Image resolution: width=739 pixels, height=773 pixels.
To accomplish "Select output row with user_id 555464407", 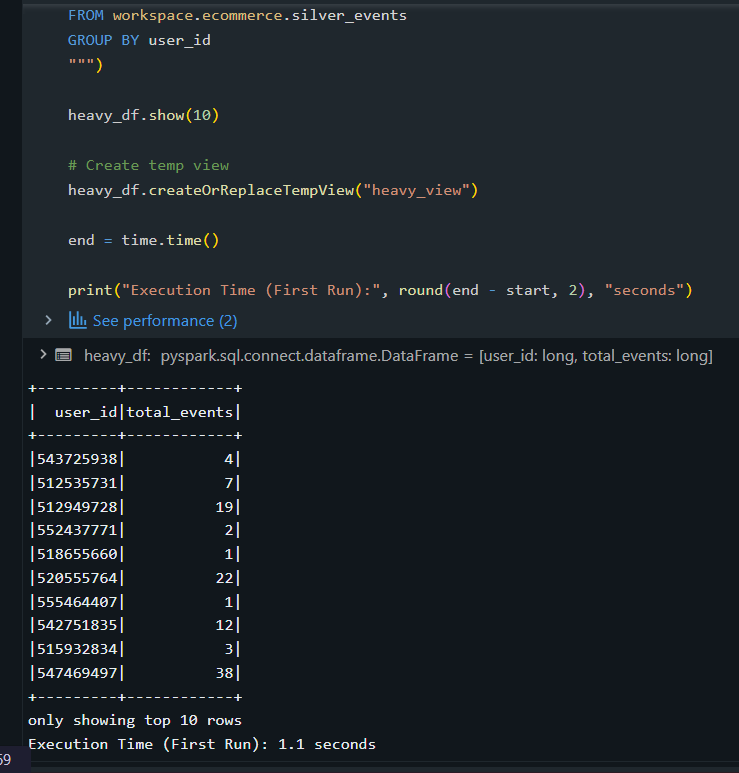I will pos(135,602).
